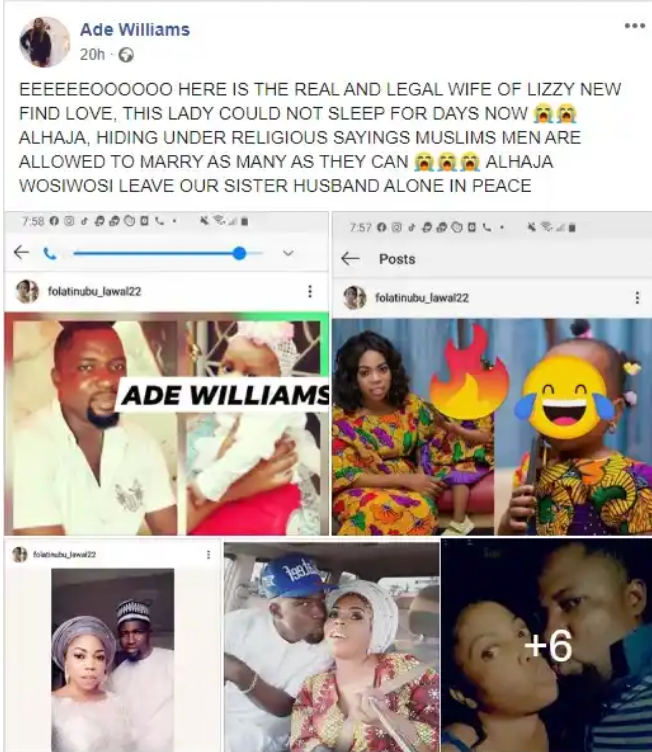Screen dimensions: 652x752
Task: Open Ade Williams profile picture
Action: click(x=45, y=42)
